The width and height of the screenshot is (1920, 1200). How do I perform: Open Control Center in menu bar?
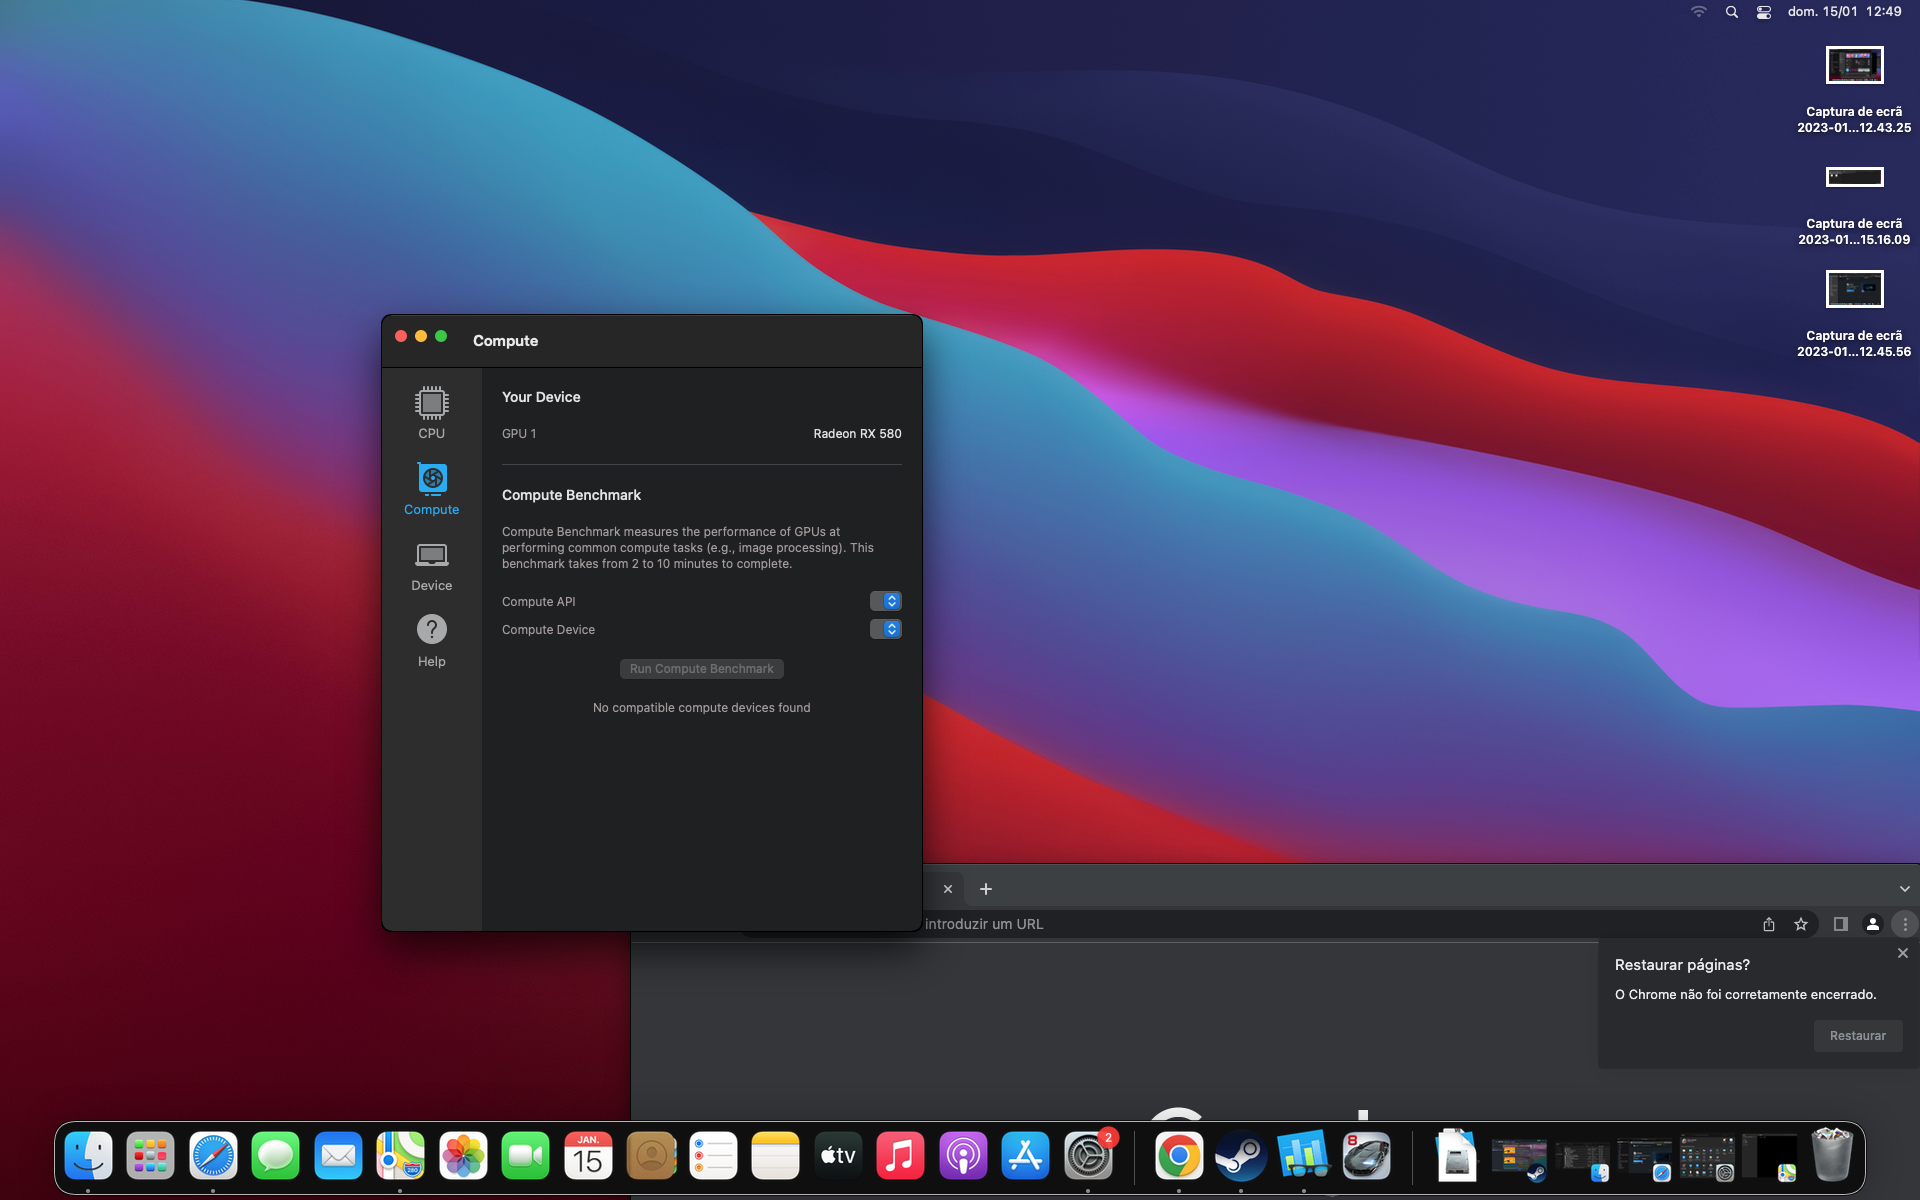click(1764, 12)
